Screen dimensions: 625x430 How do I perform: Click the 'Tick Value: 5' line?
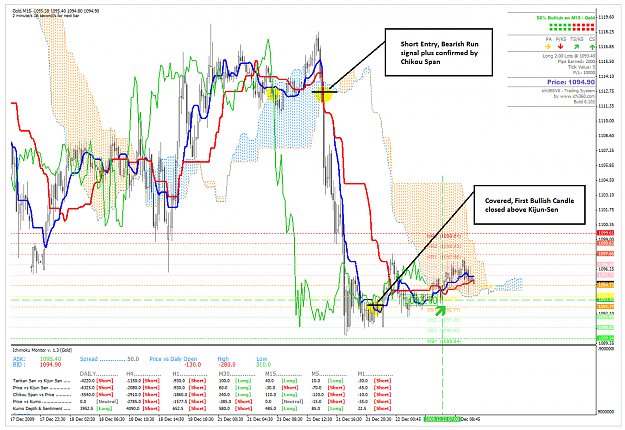click(581, 67)
